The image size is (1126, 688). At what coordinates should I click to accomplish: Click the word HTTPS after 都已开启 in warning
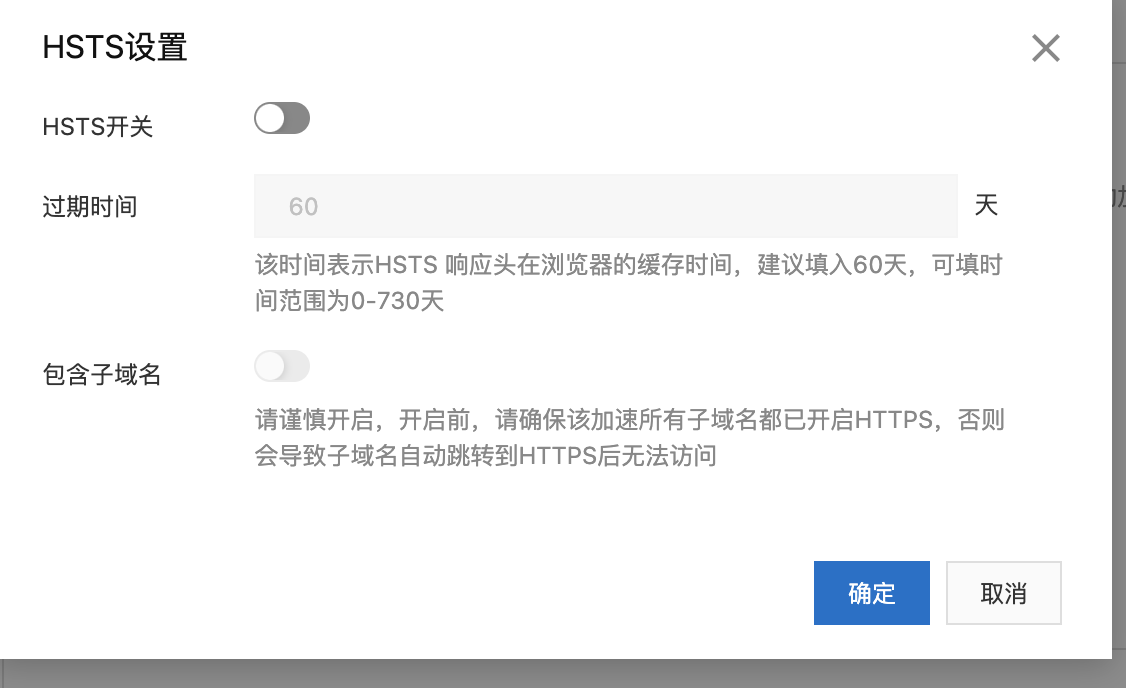pyautogui.click(x=894, y=419)
